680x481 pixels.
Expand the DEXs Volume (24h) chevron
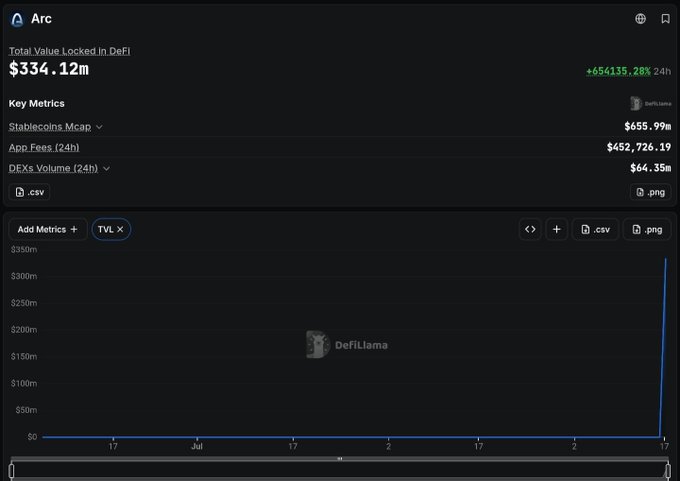pos(106,168)
